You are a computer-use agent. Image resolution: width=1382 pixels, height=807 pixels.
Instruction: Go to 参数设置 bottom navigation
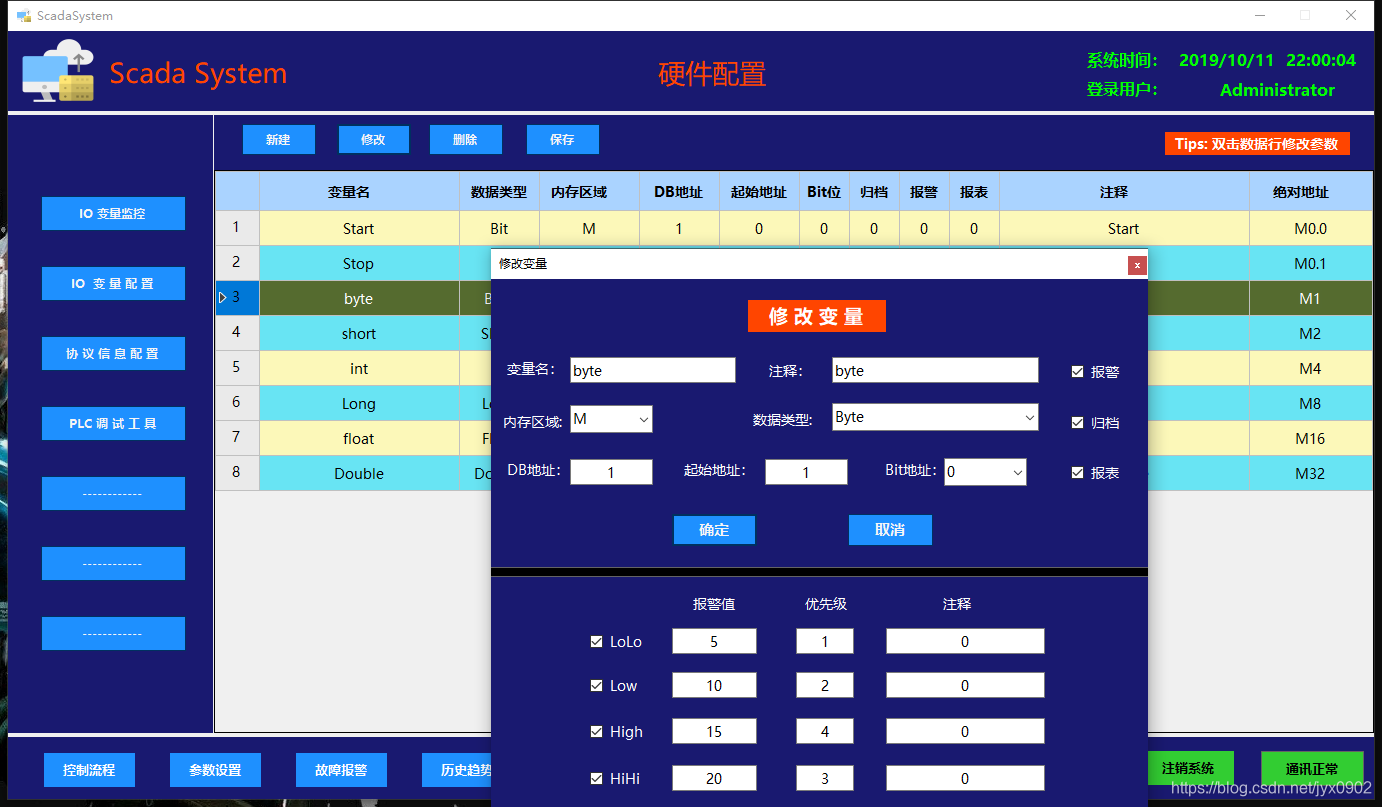pos(215,770)
